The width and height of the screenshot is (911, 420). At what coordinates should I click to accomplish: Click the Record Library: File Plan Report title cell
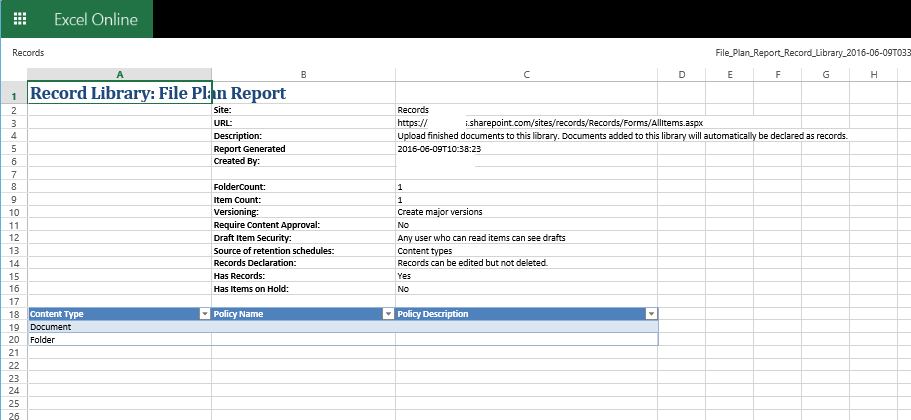[120, 93]
